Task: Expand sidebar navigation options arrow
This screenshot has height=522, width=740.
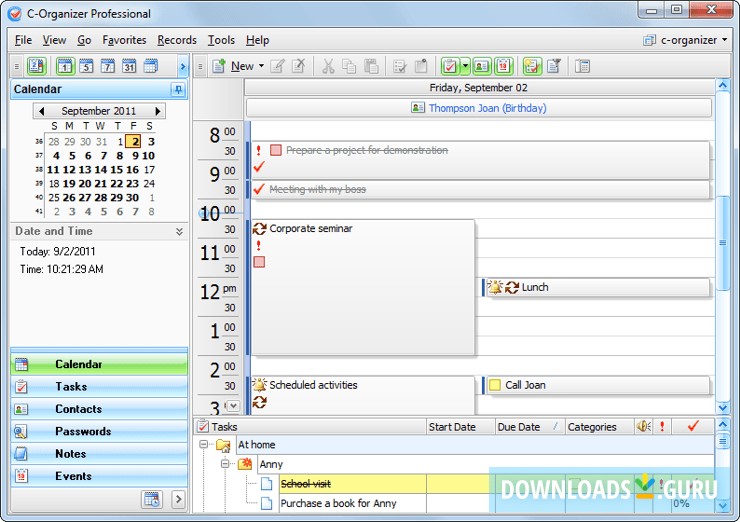Action: (178, 499)
